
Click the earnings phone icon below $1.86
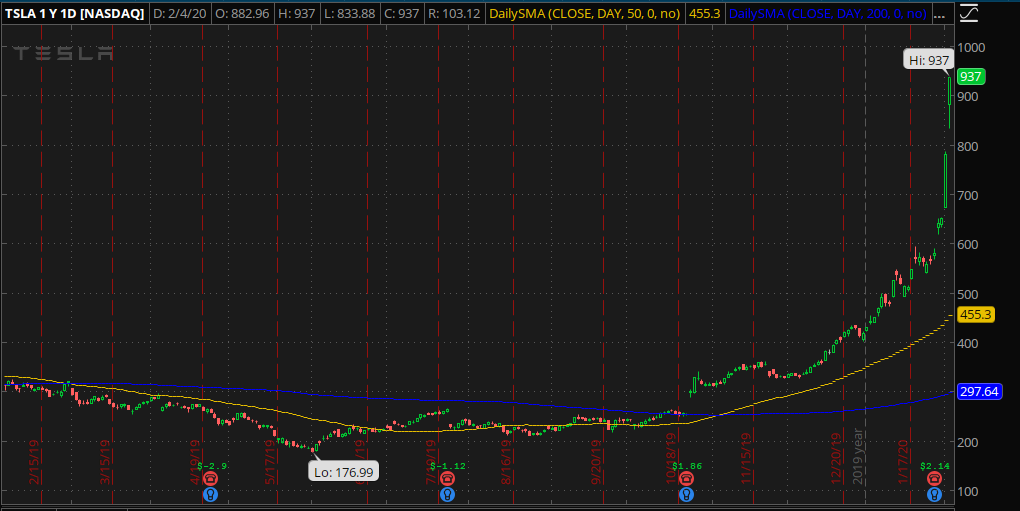pos(686,479)
